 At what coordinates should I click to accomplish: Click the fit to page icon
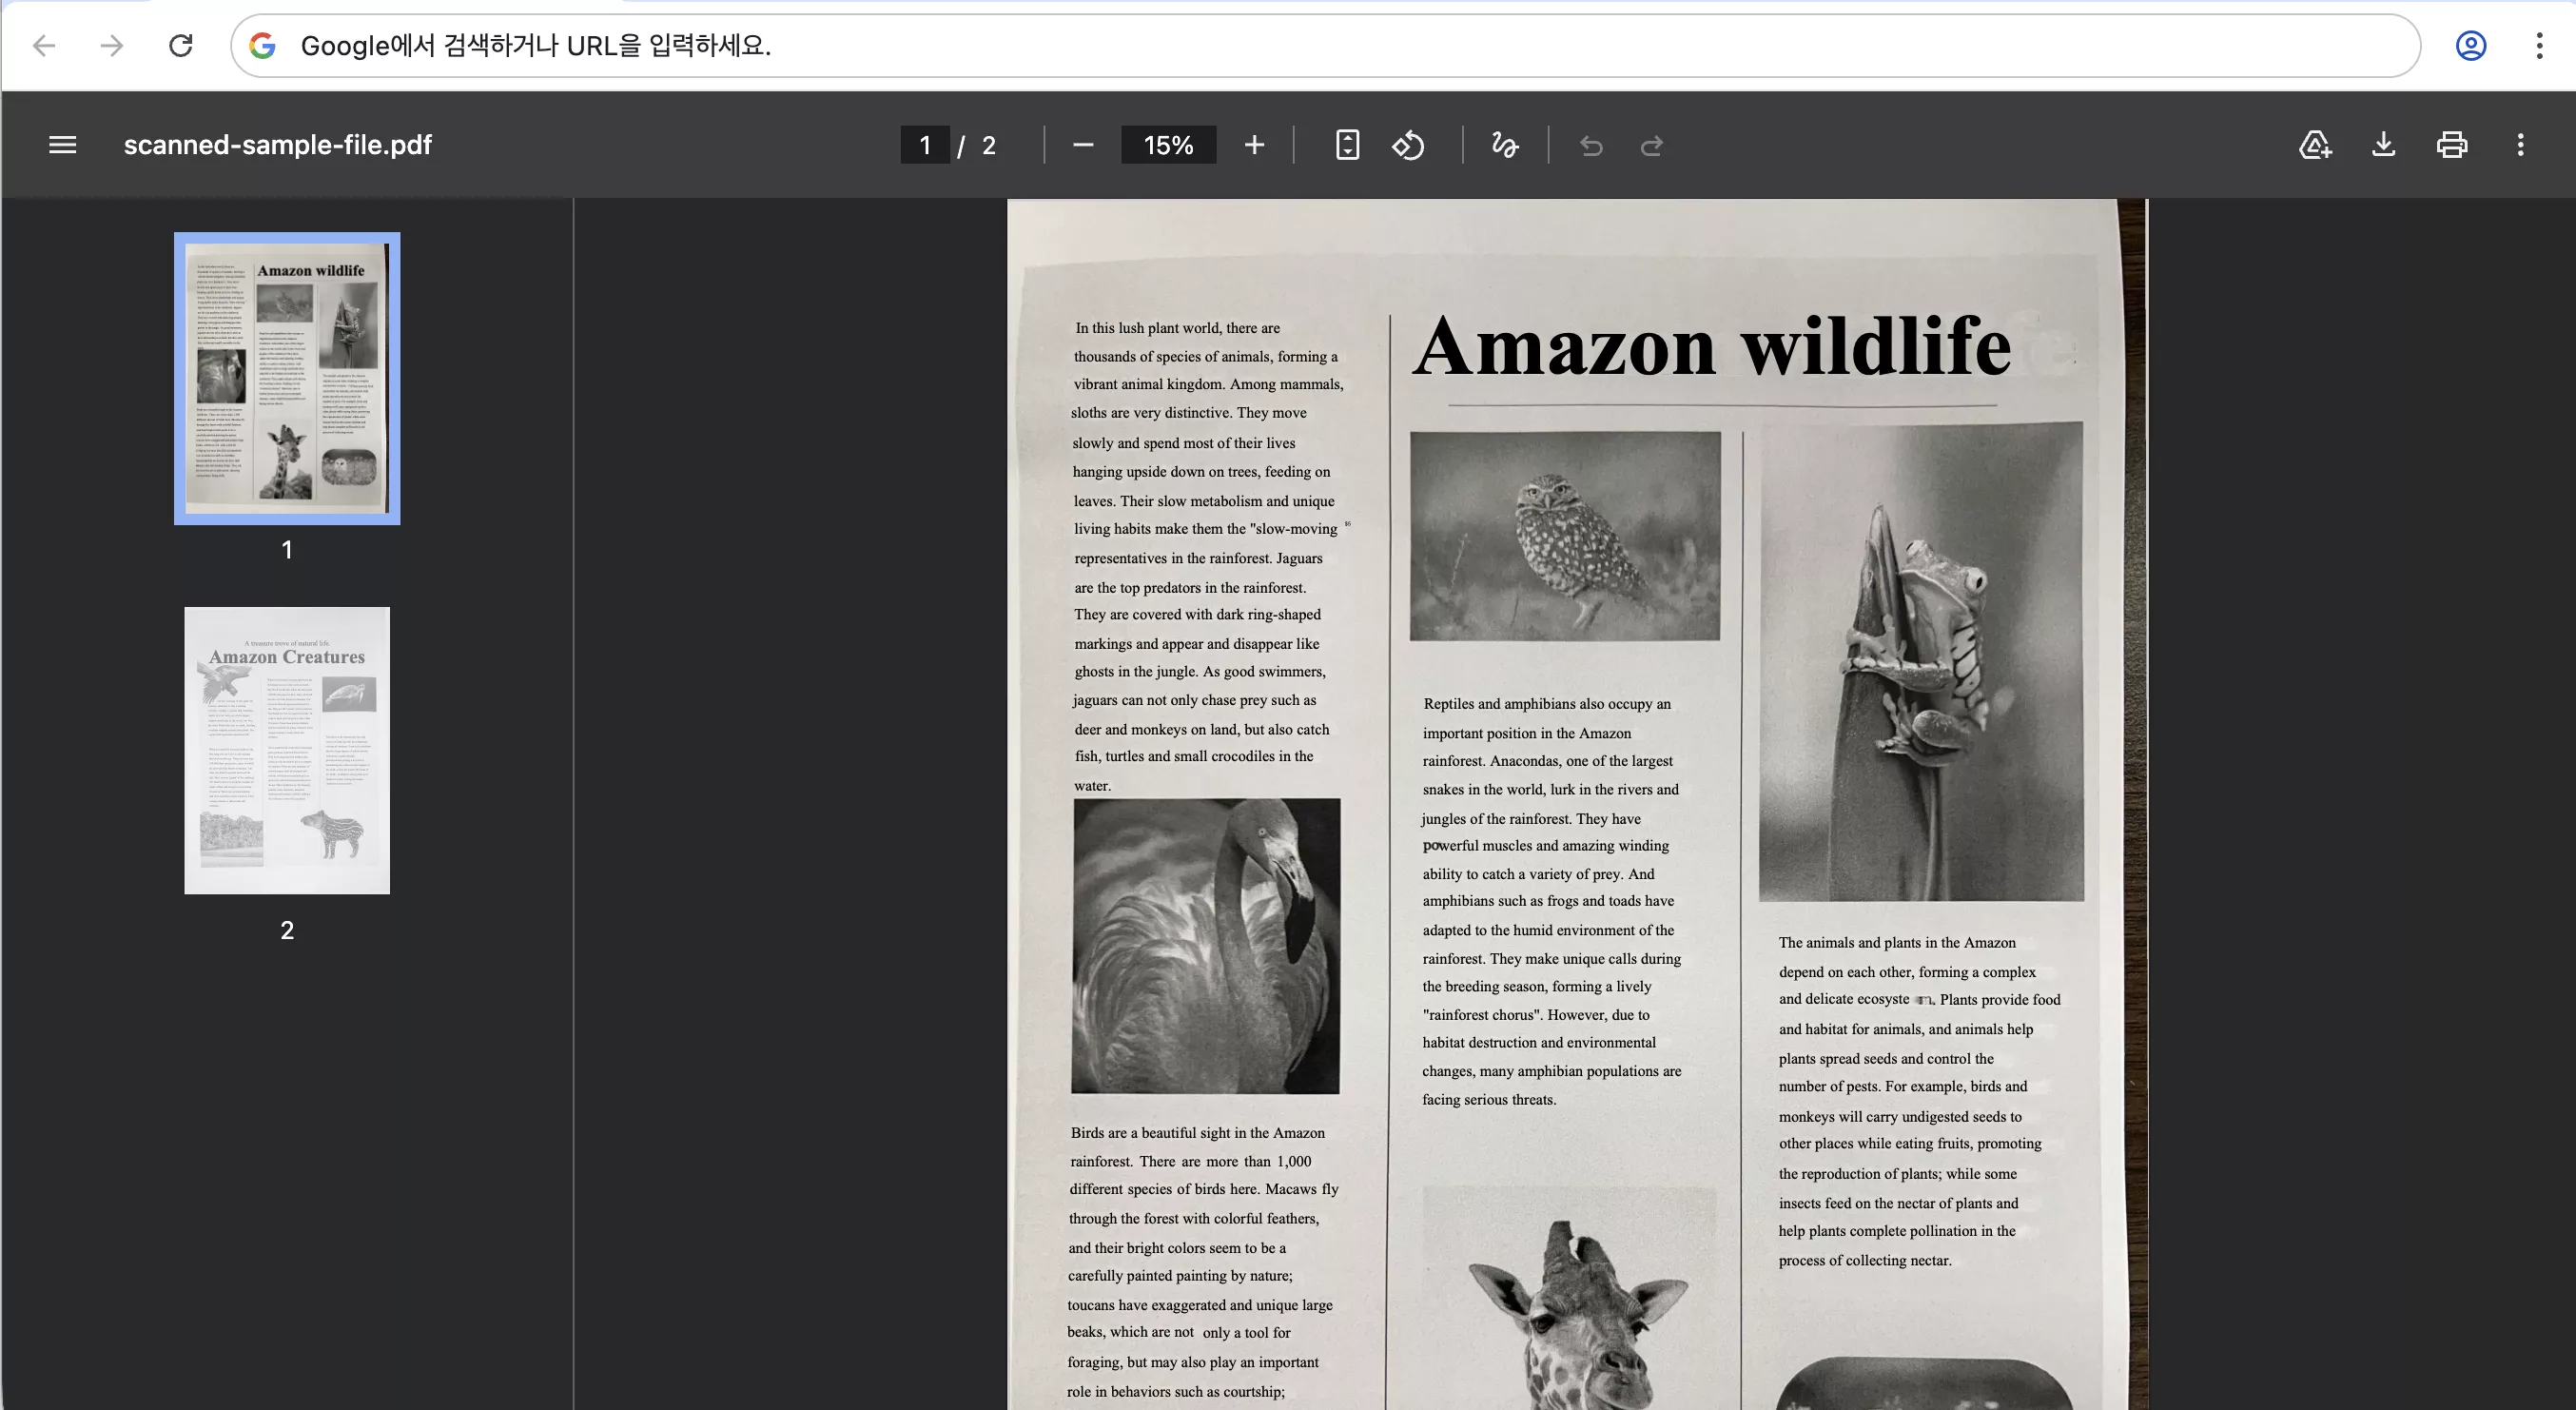click(1347, 145)
